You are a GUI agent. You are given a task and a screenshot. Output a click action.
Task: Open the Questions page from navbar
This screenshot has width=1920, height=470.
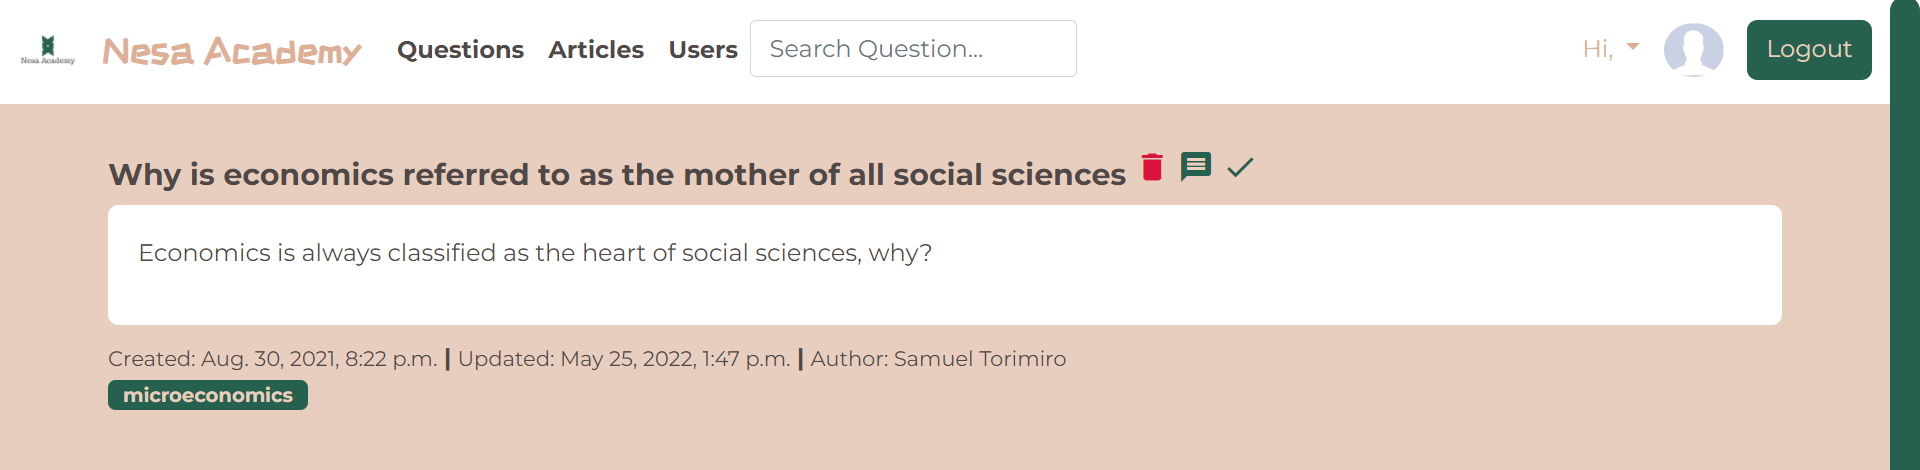pyautogui.click(x=460, y=49)
